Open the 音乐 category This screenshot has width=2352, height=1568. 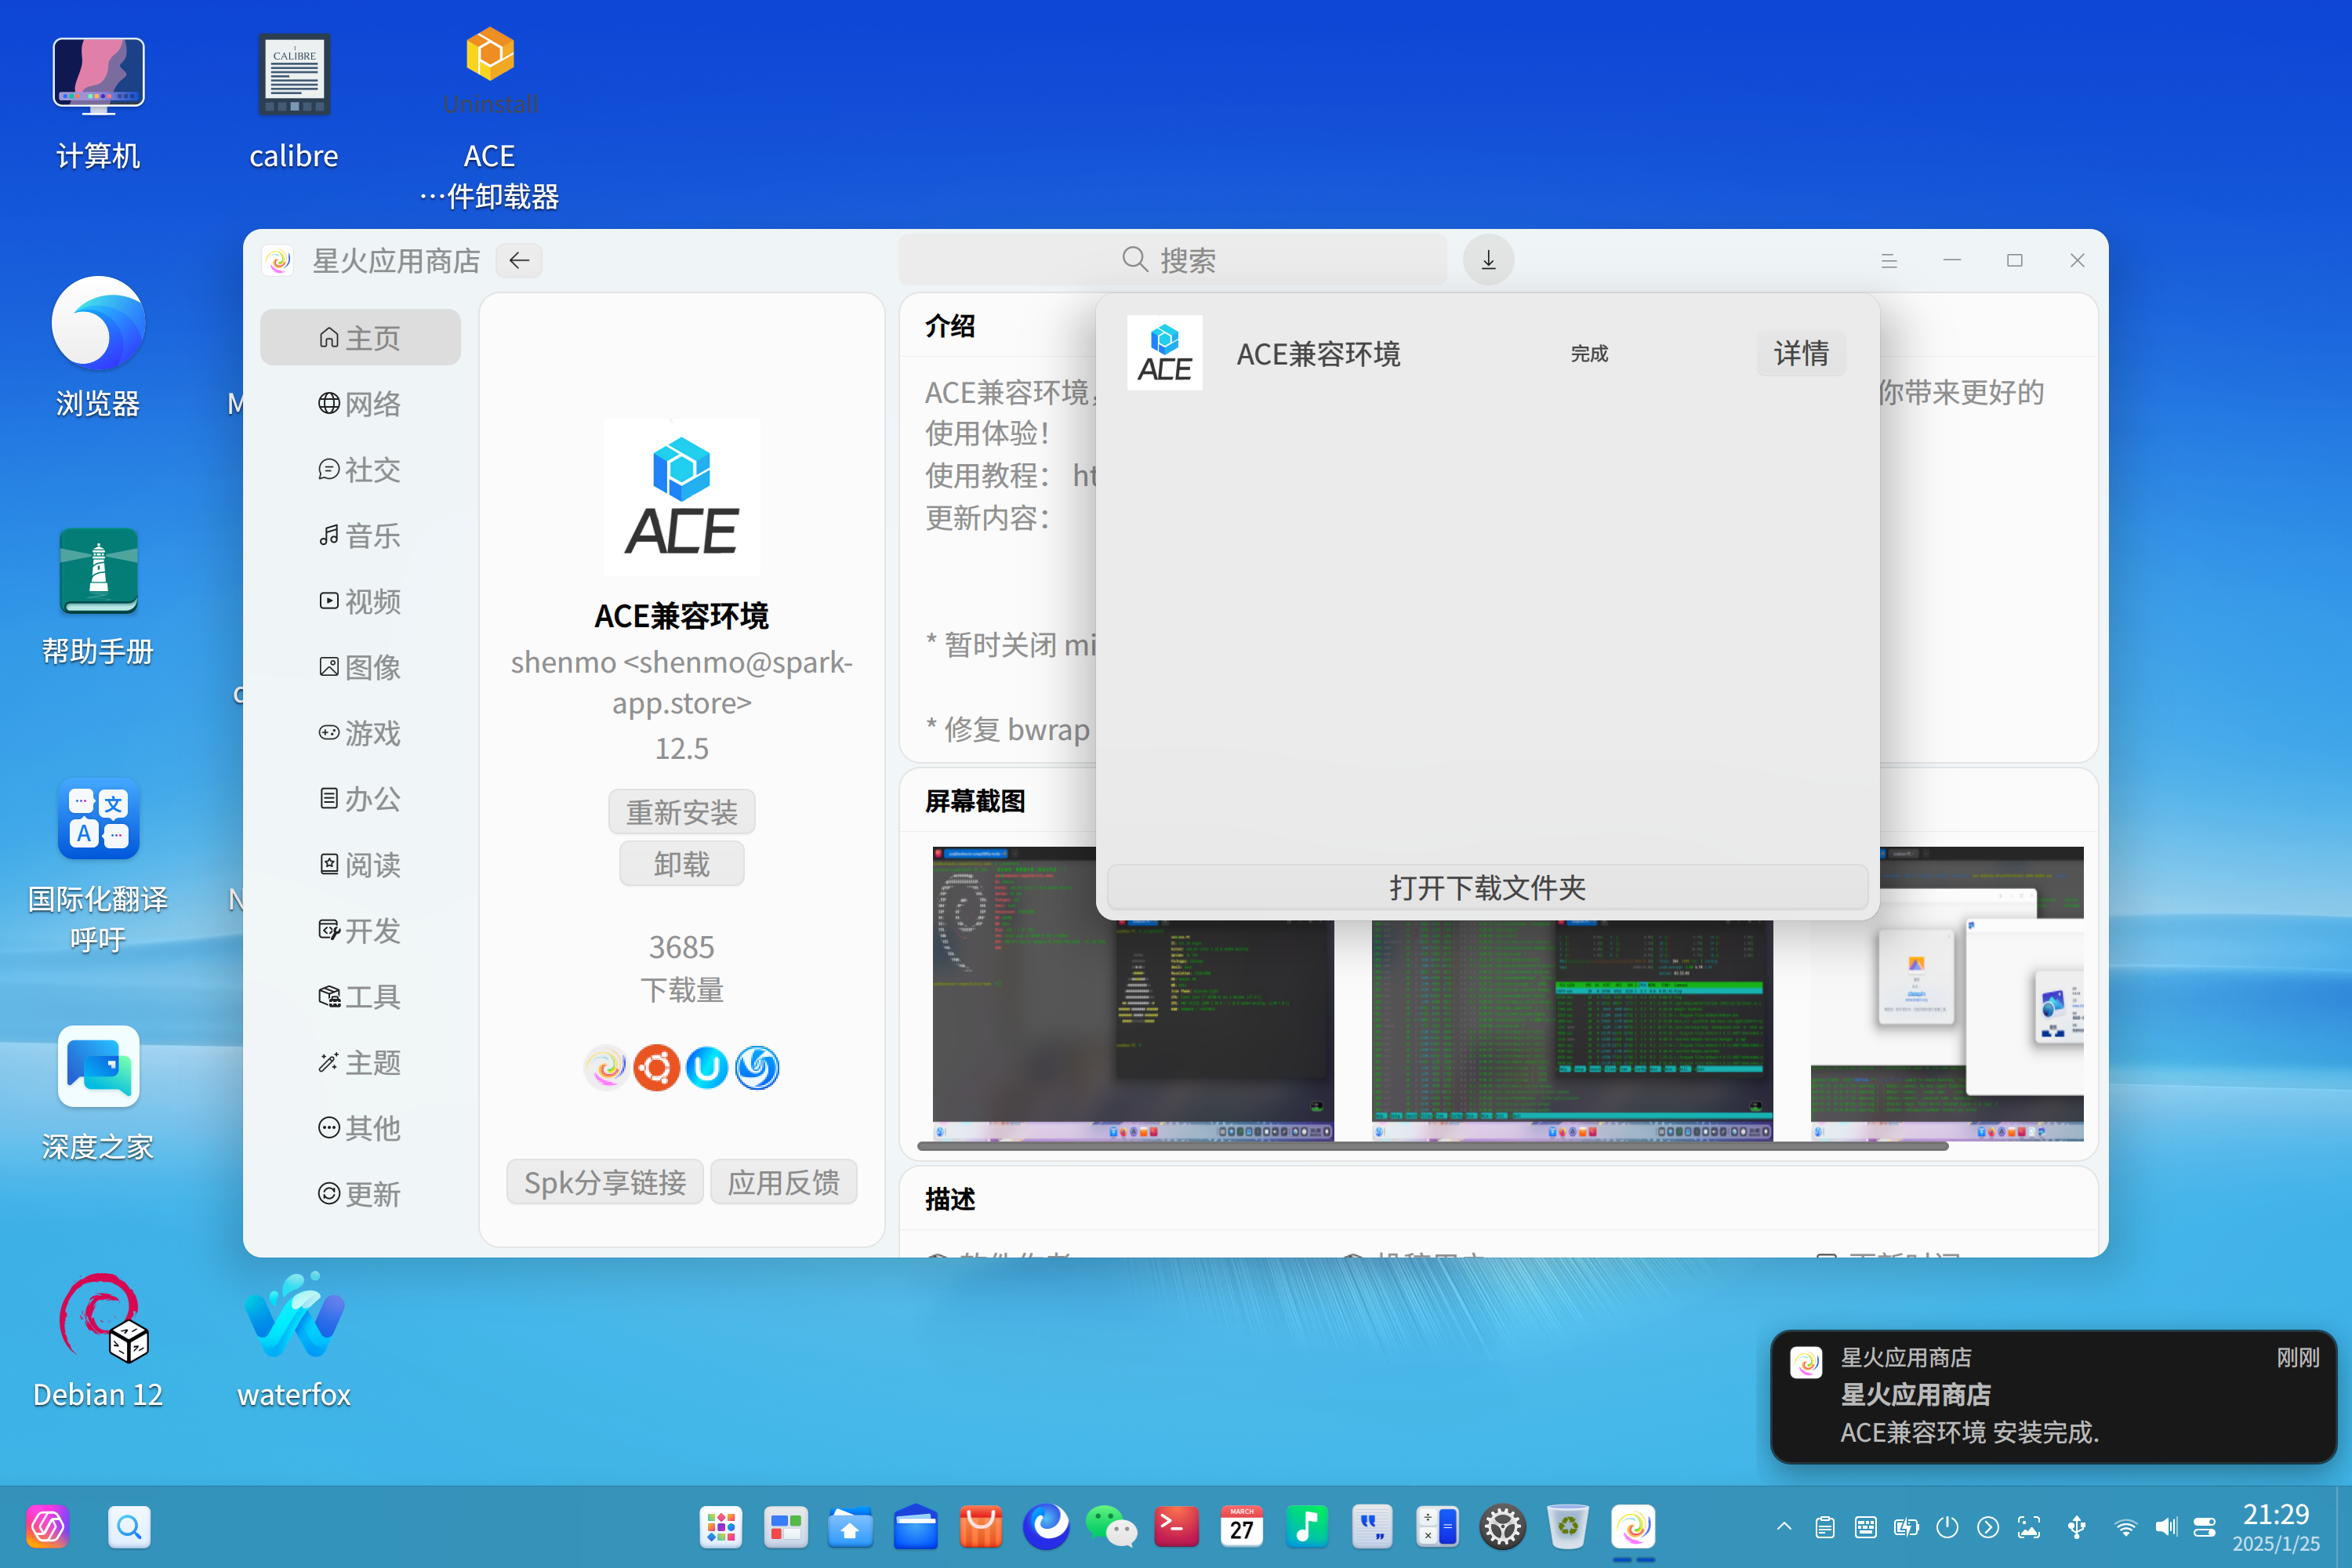(x=360, y=536)
